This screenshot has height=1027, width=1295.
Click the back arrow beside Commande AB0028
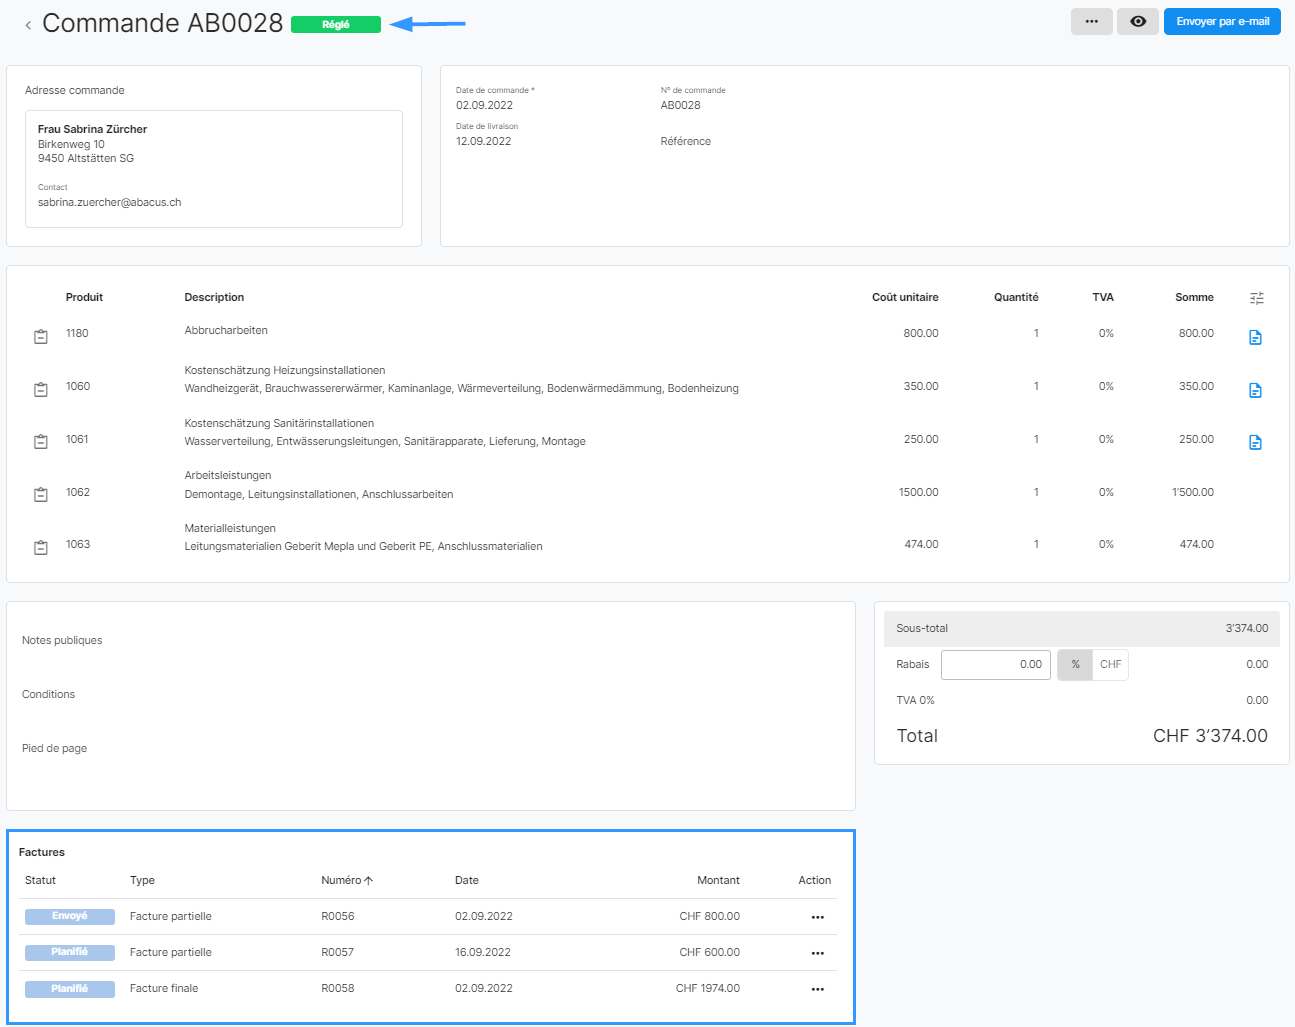(x=28, y=25)
